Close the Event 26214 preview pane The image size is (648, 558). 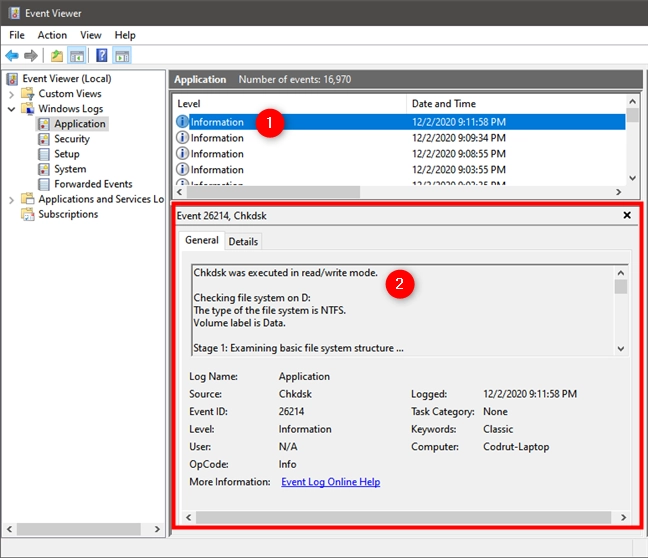pos(627,215)
